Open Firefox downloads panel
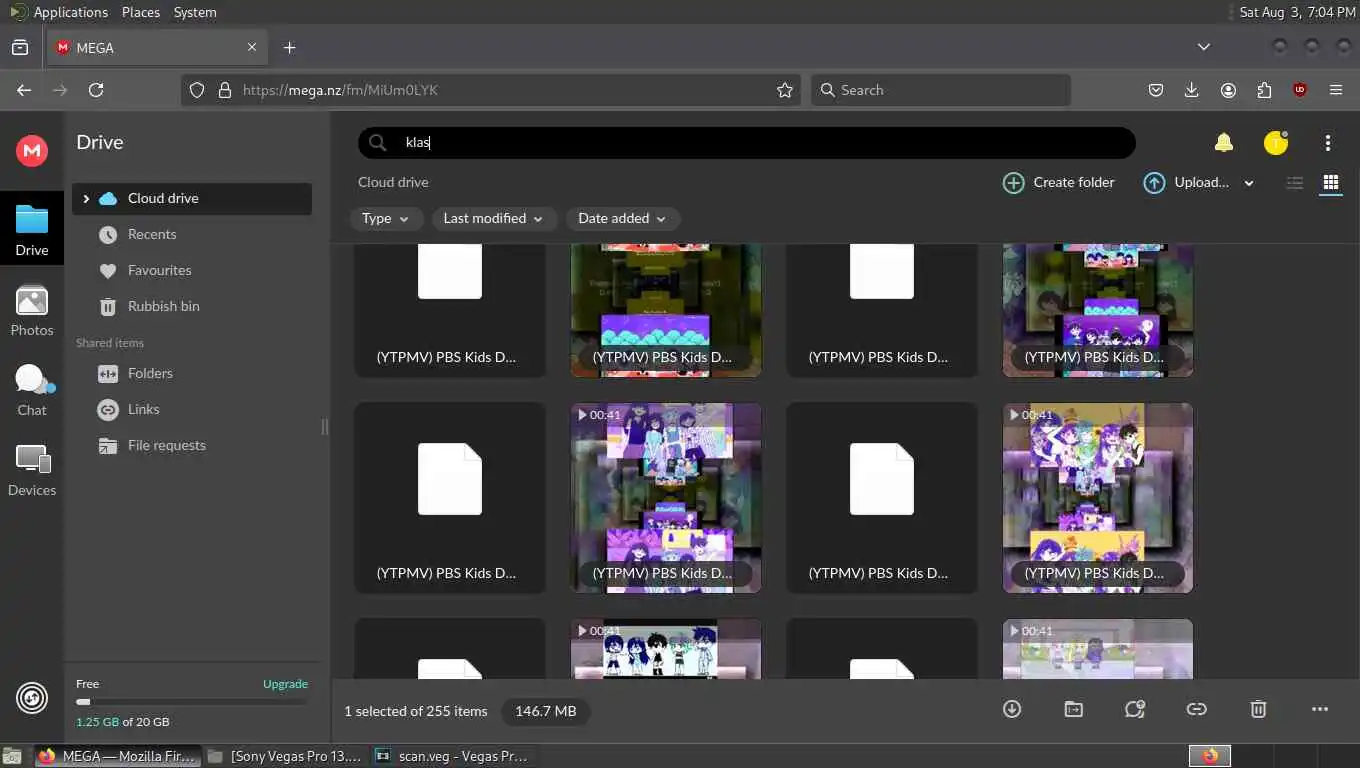Viewport: 1360px width, 768px height. pos(1191,90)
